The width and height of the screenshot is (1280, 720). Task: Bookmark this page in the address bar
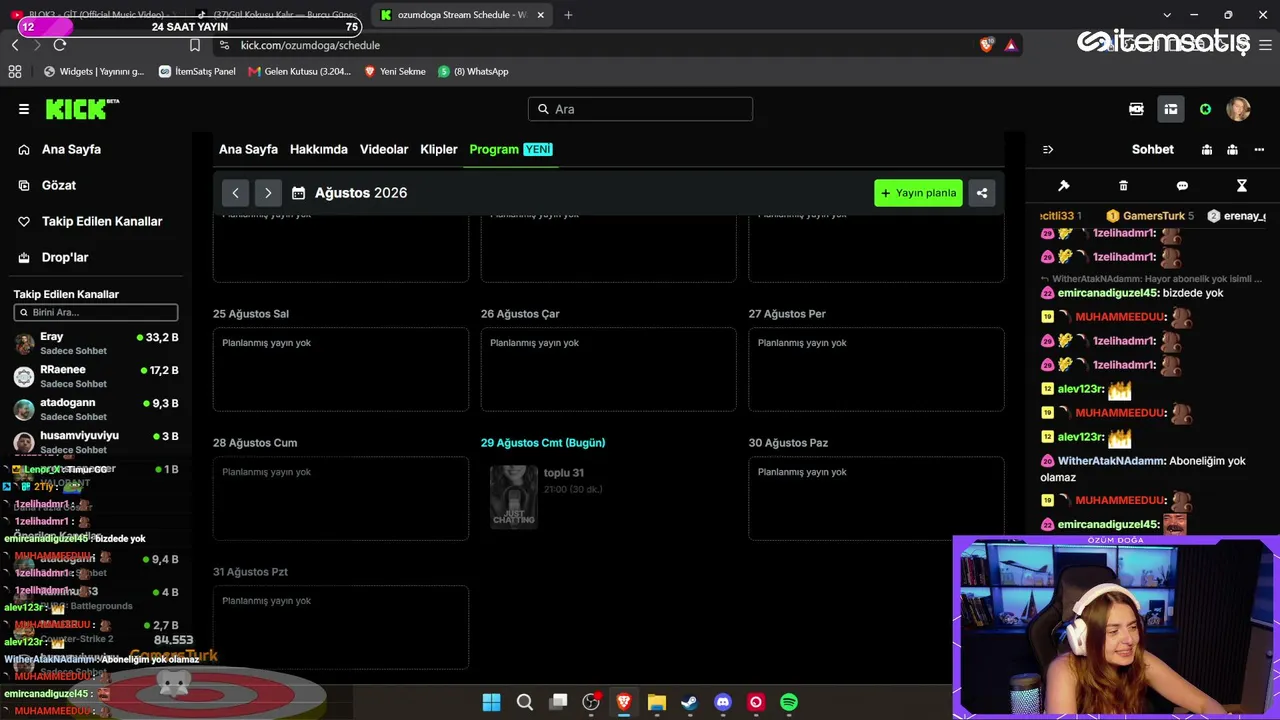(x=195, y=45)
